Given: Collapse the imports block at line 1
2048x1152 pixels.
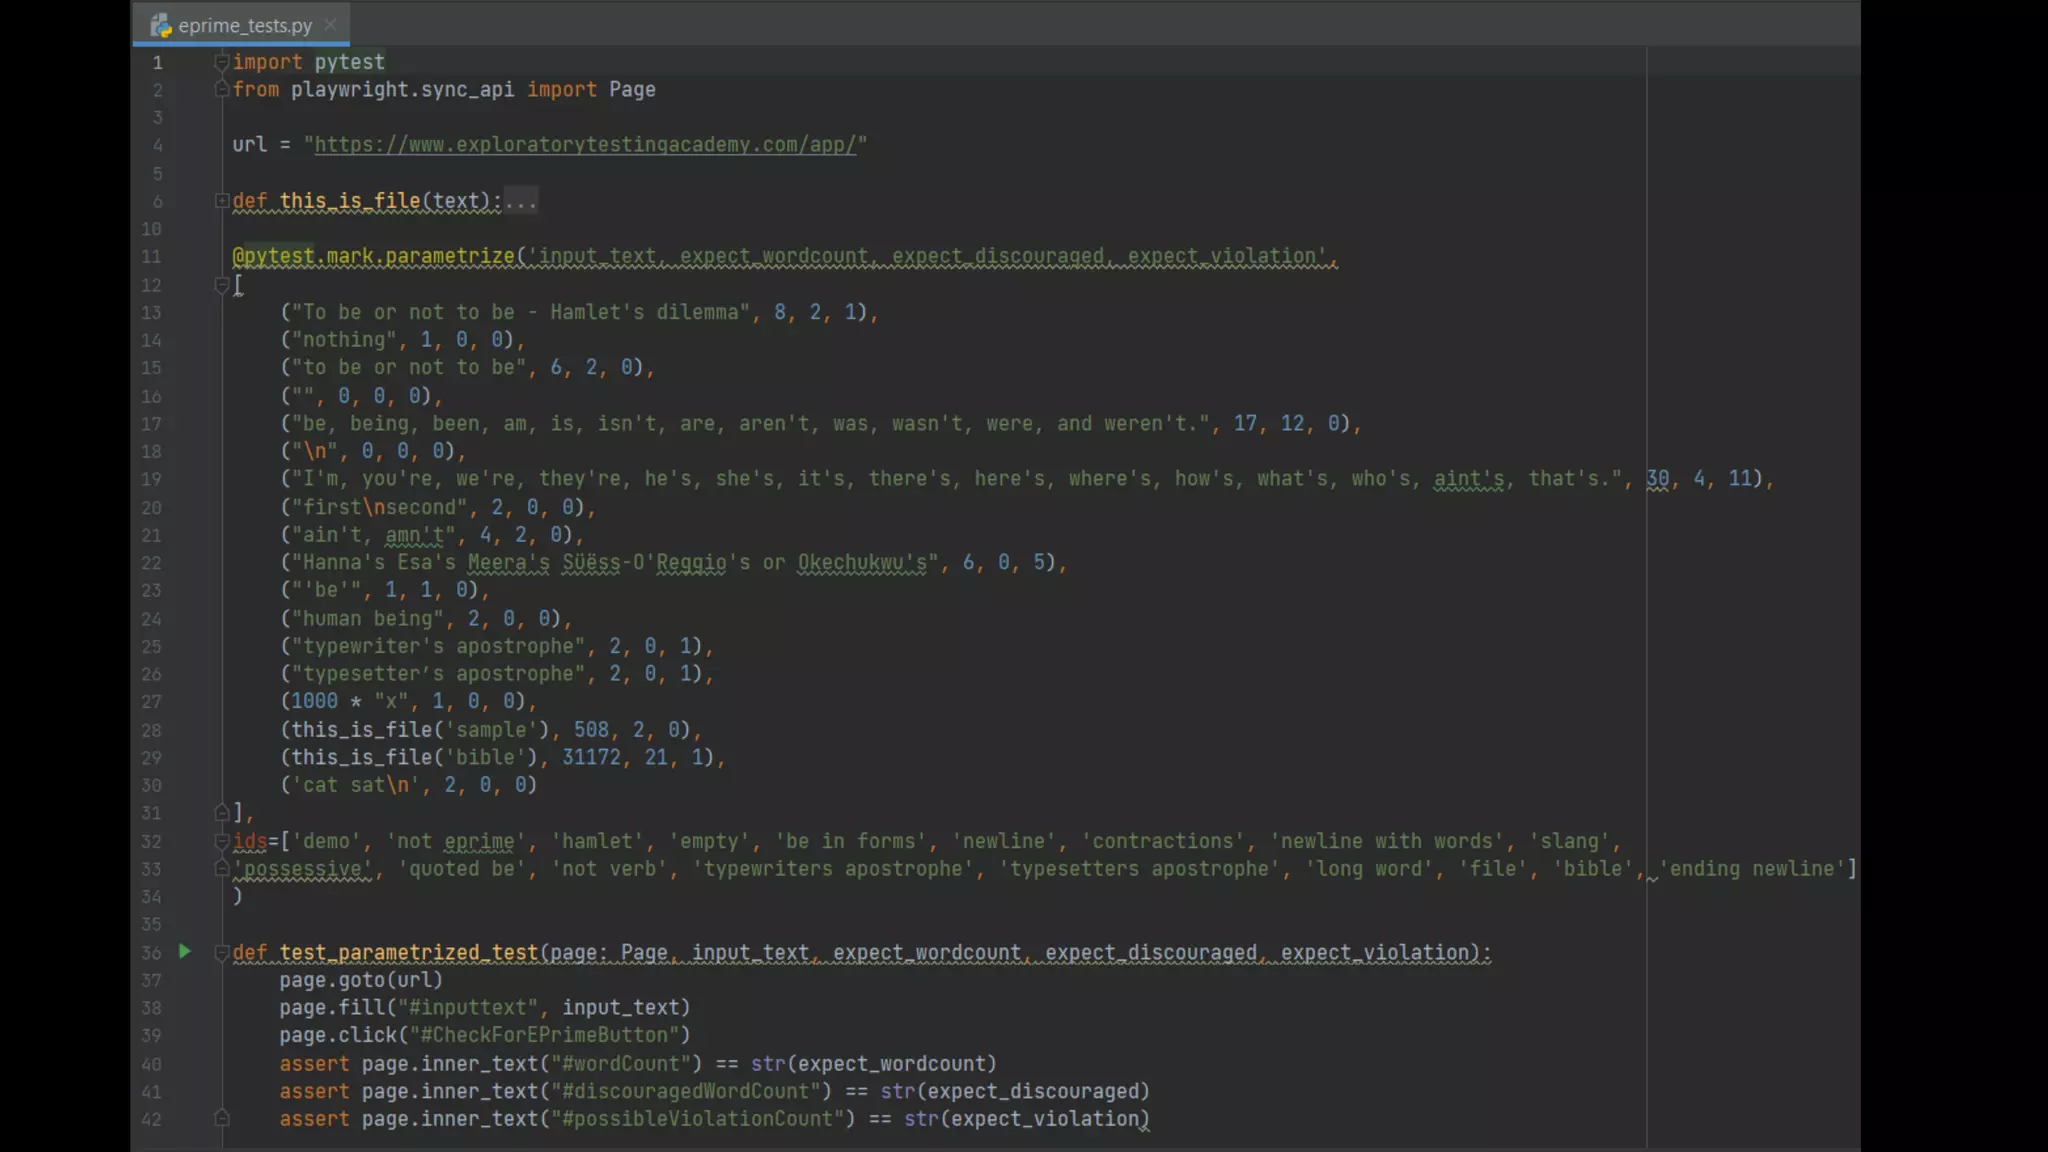Looking at the screenshot, I should pyautogui.click(x=222, y=62).
